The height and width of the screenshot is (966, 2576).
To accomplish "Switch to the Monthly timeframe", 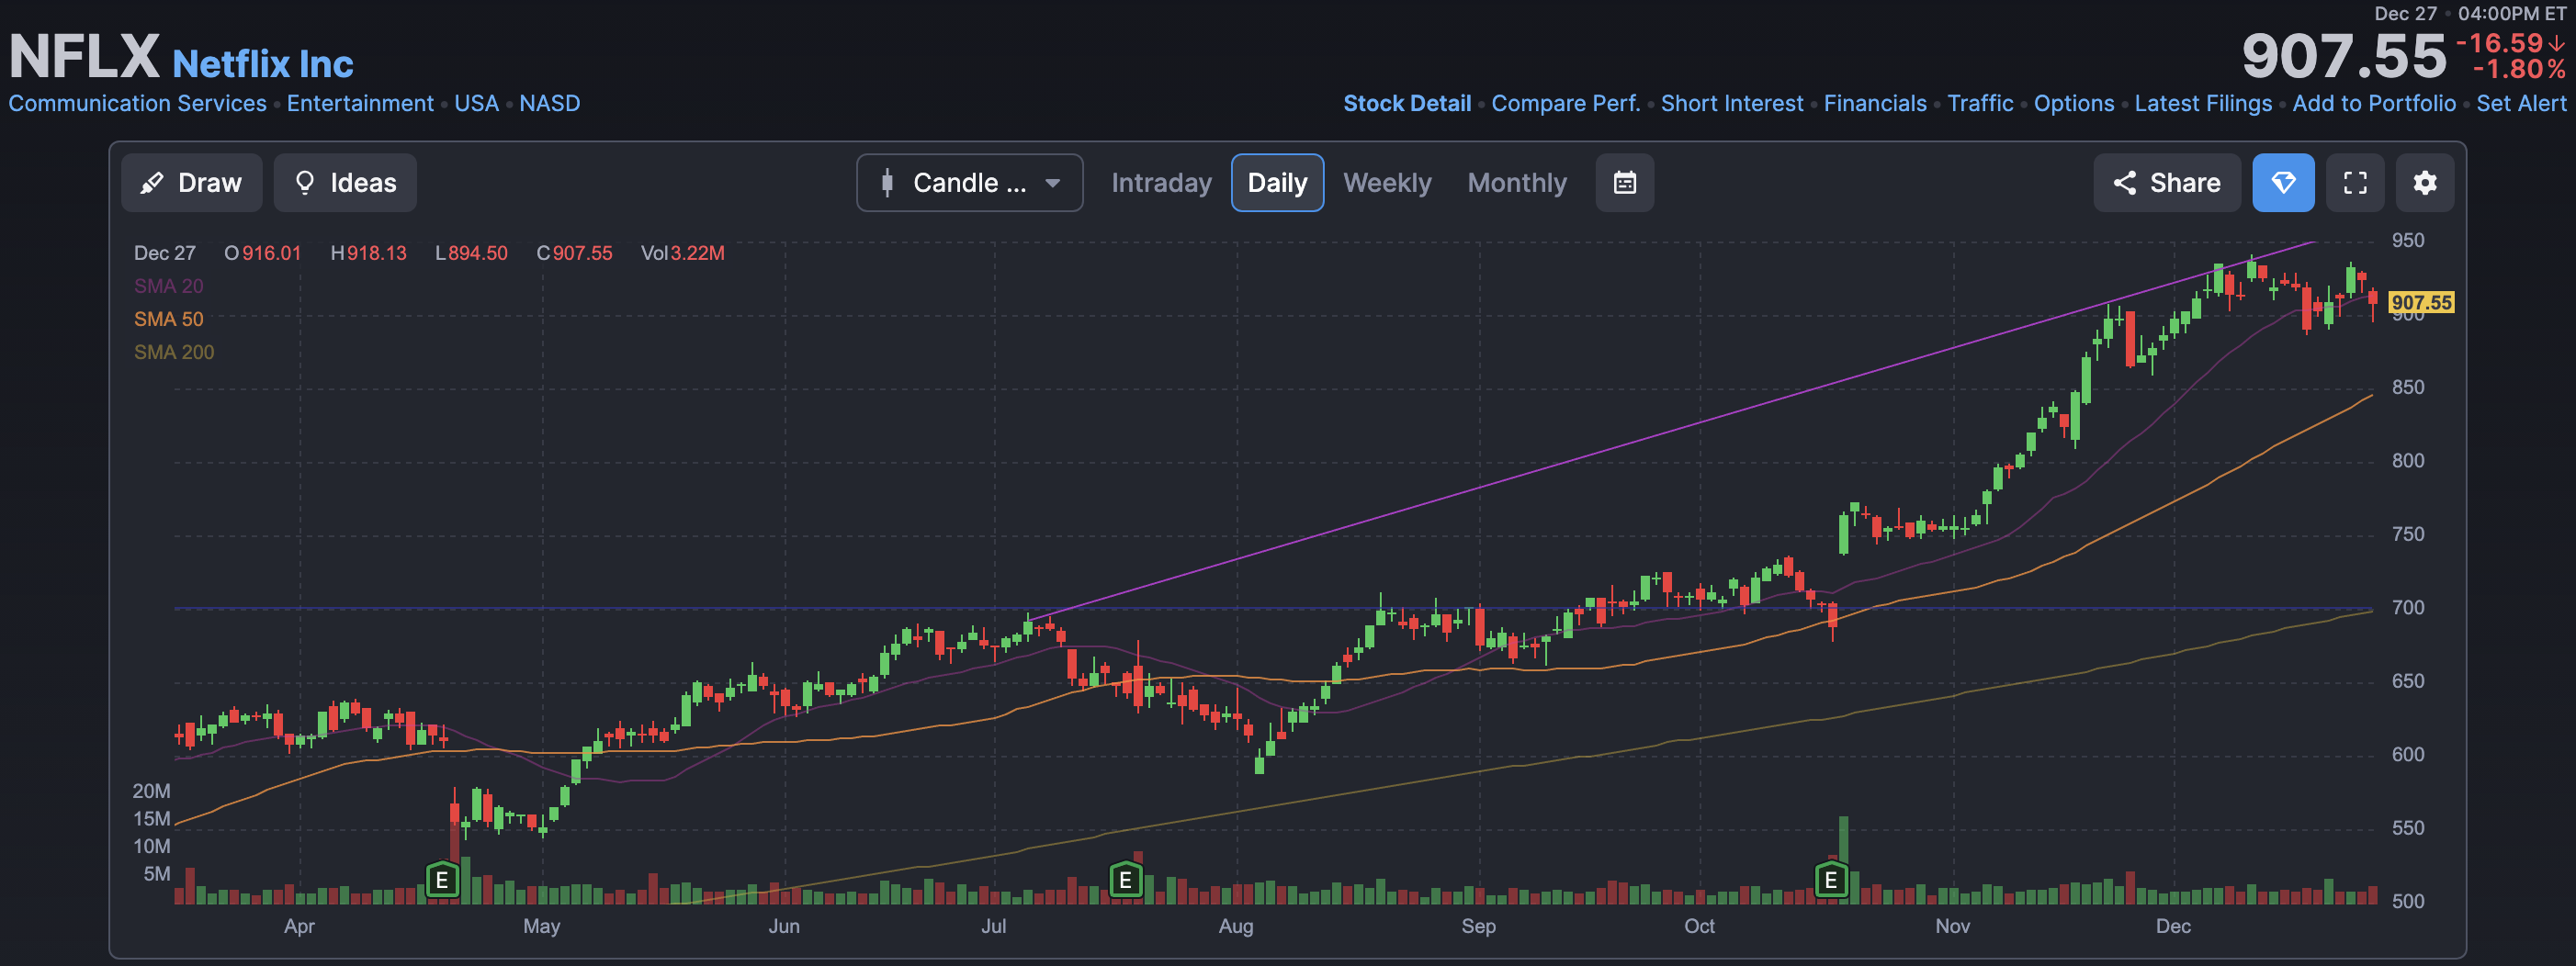I will pos(1517,183).
